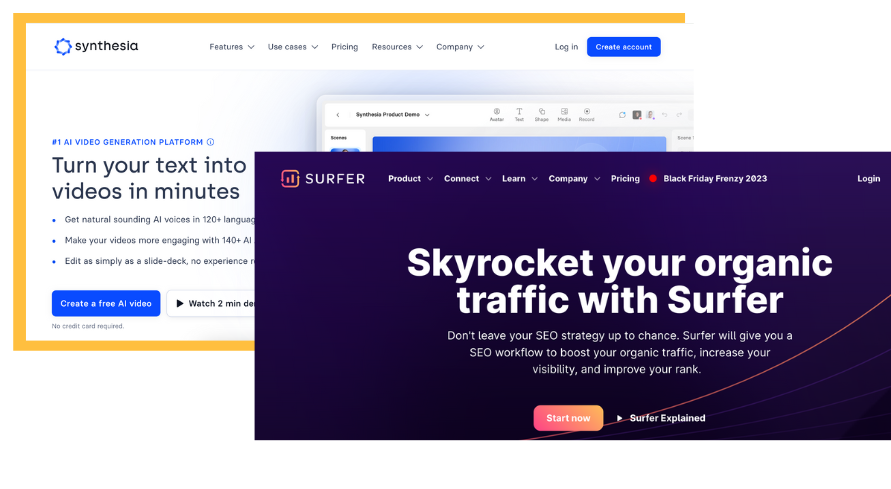Click Surfer Explained link

[x=667, y=418]
